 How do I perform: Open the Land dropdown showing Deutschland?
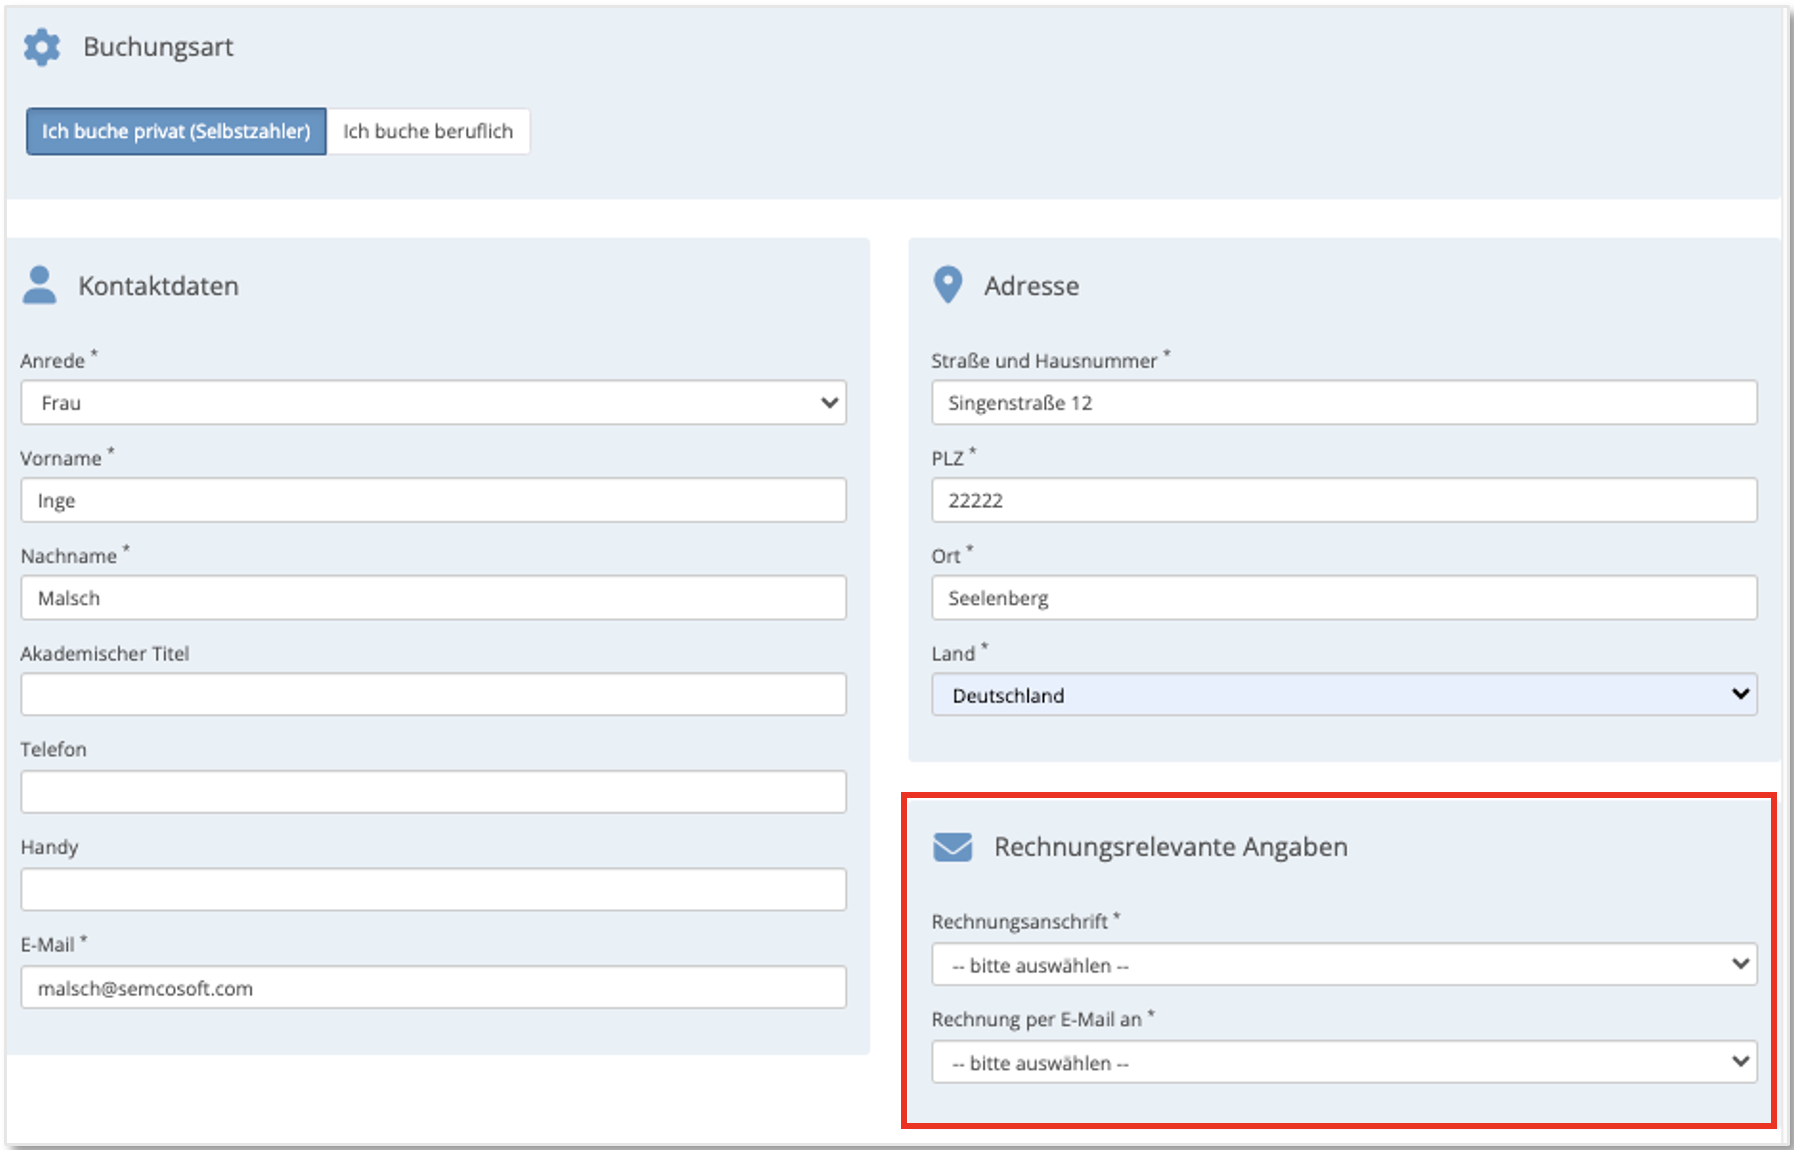[x=1343, y=694]
